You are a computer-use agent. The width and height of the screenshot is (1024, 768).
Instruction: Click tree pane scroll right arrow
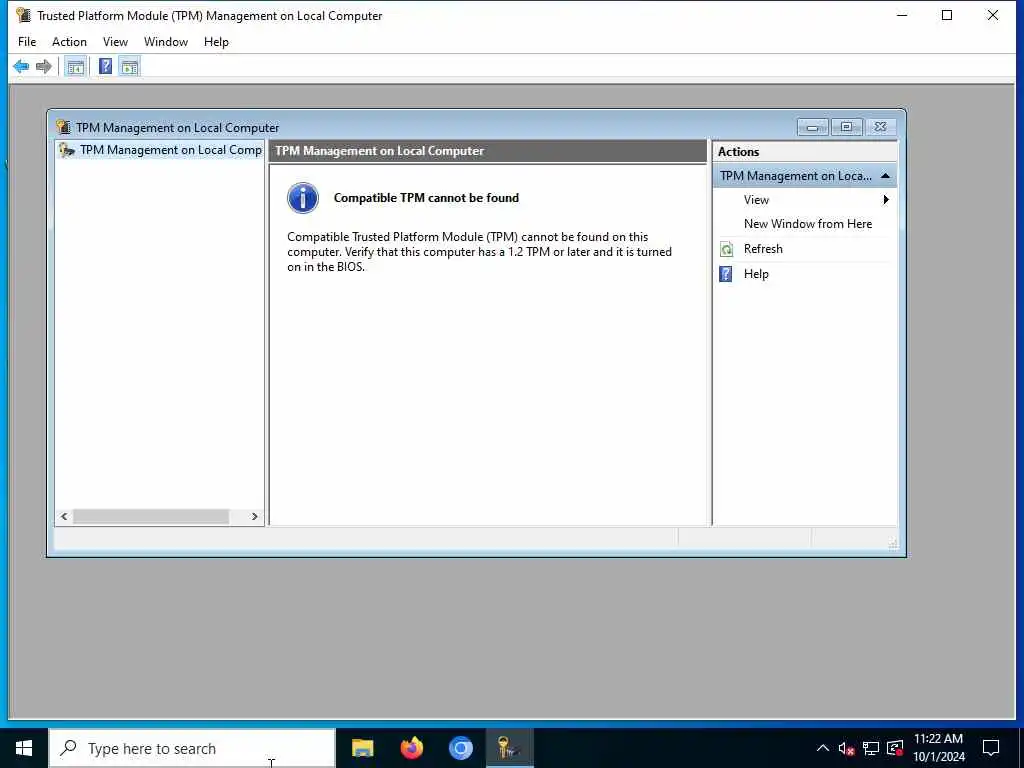[x=255, y=517]
